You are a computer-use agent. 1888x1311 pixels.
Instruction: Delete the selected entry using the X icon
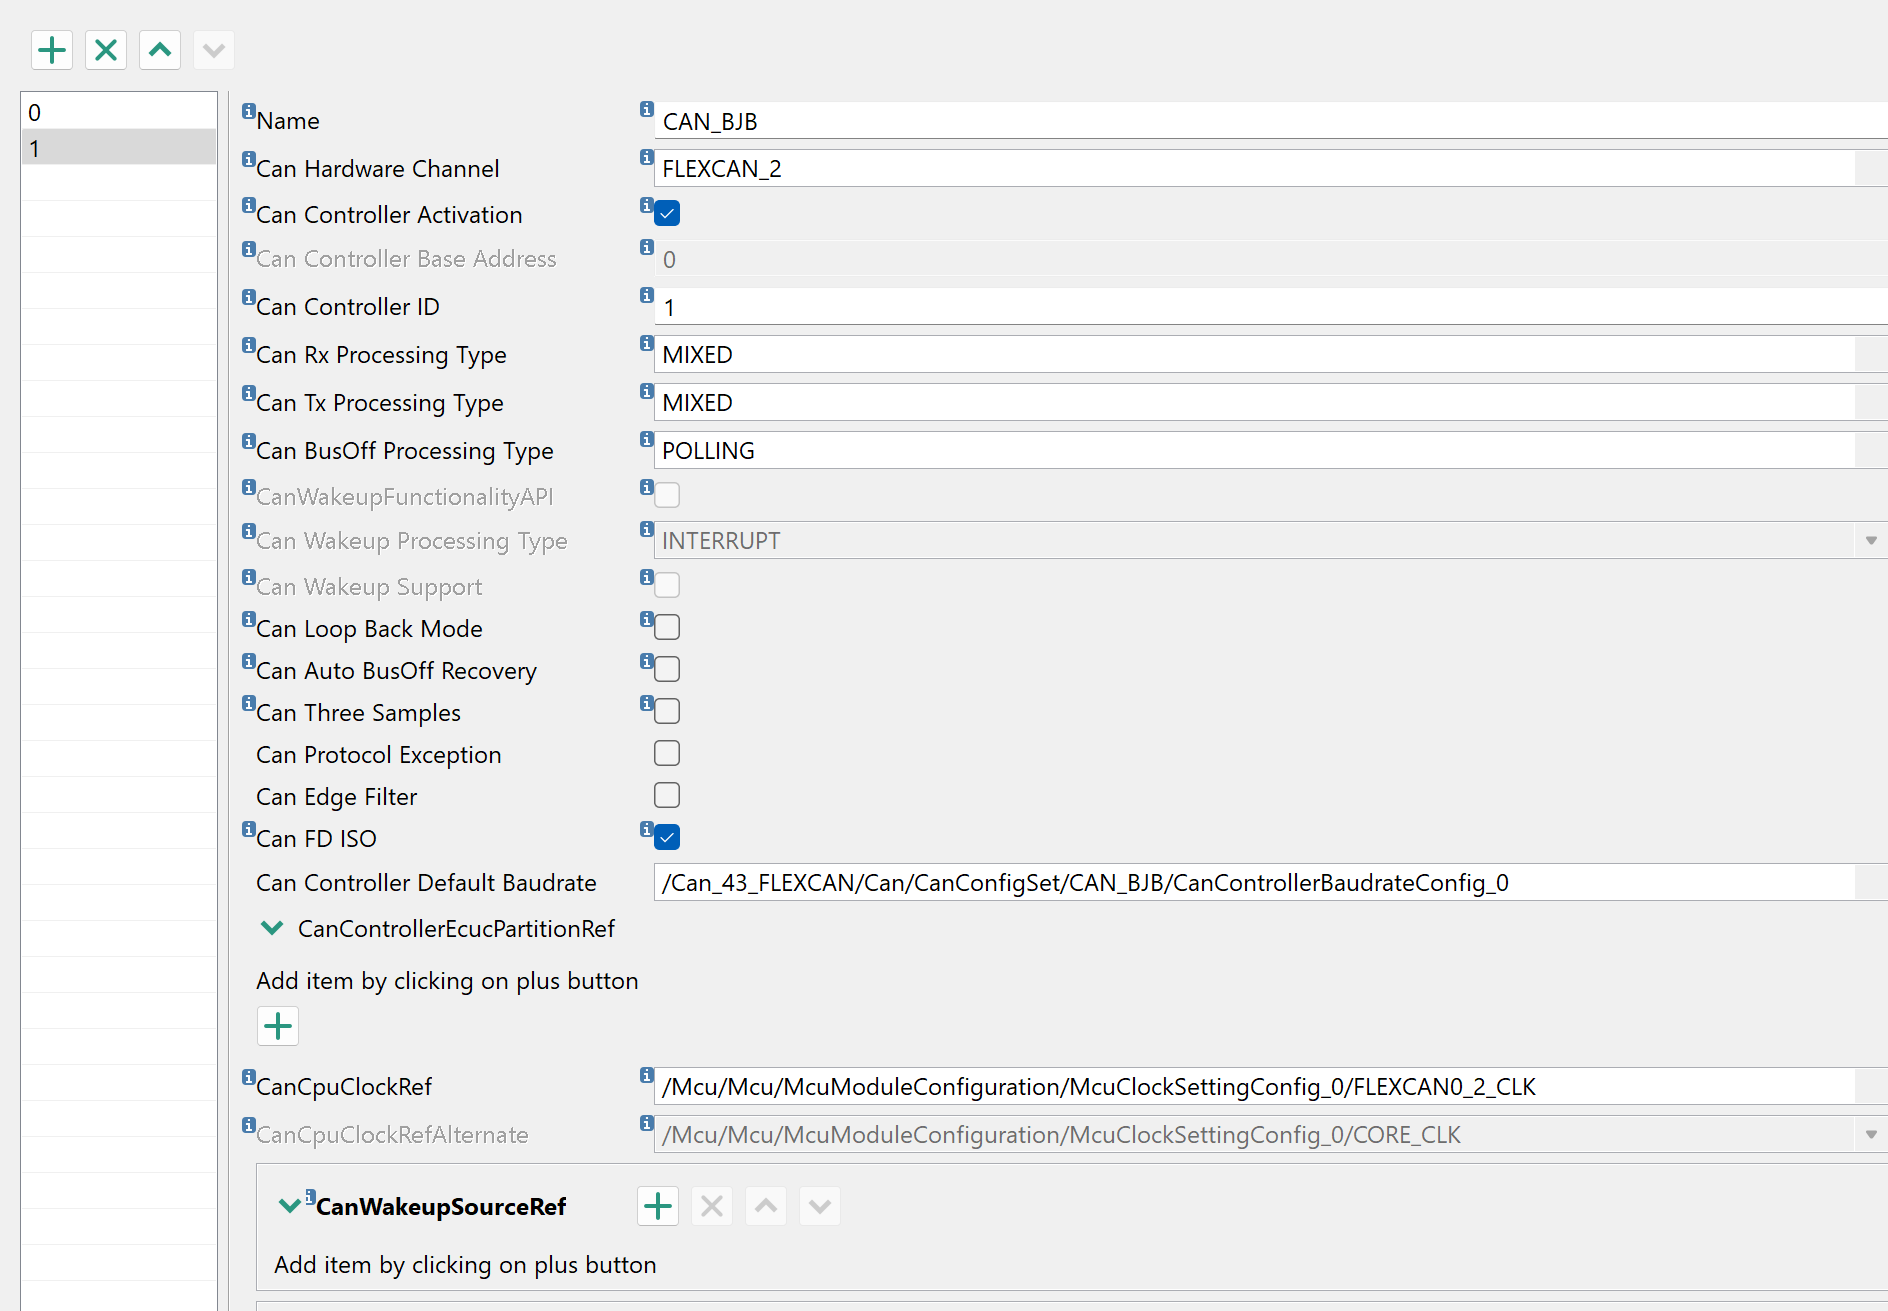coord(105,49)
